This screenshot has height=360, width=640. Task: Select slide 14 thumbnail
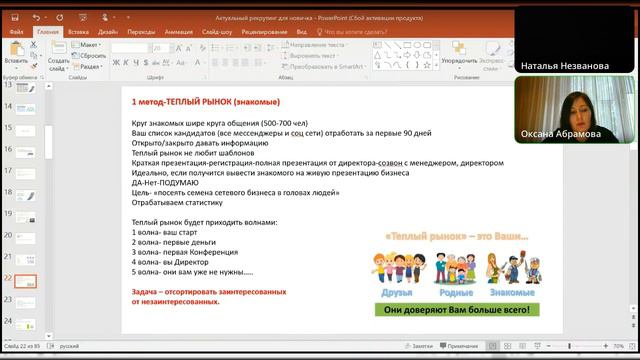tap(25, 109)
